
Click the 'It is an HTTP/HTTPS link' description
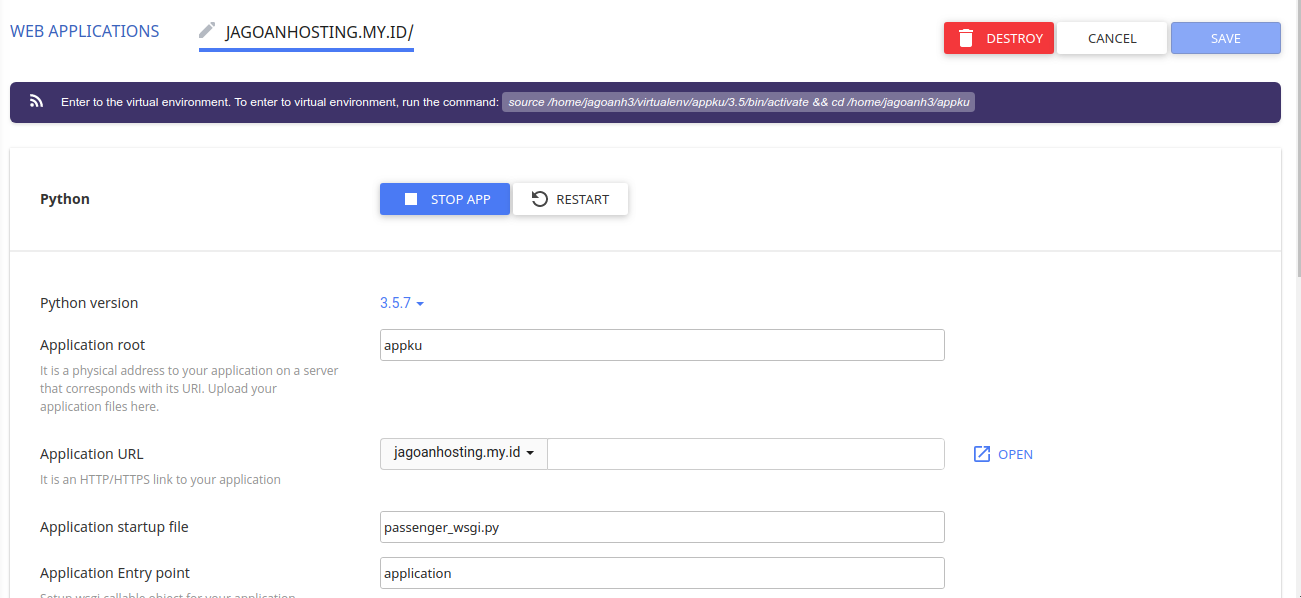coord(160,480)
